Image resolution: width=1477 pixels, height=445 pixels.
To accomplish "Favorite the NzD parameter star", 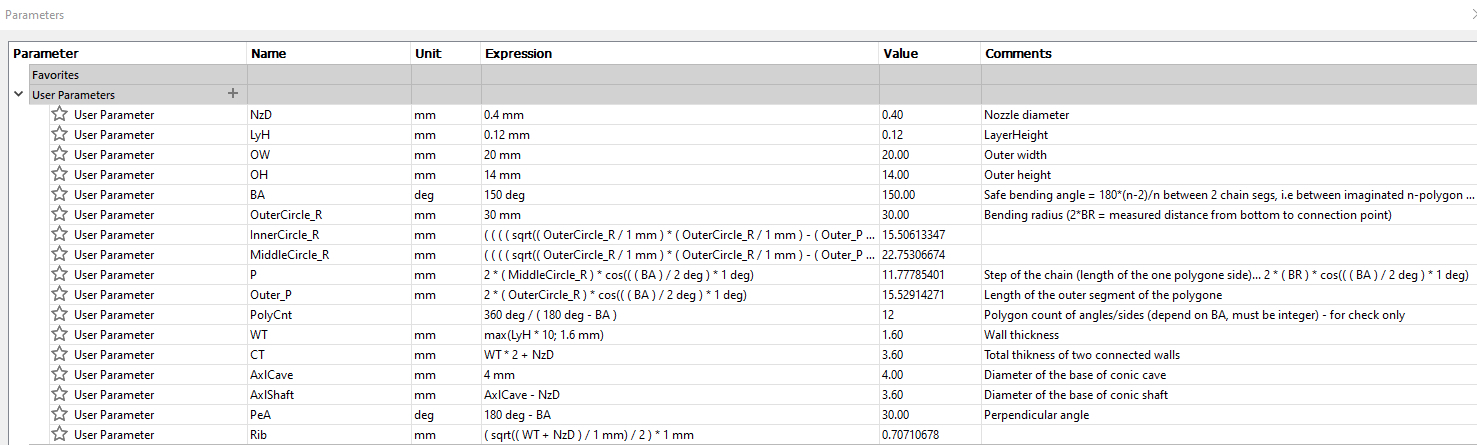I will click(x=60, y=114).
